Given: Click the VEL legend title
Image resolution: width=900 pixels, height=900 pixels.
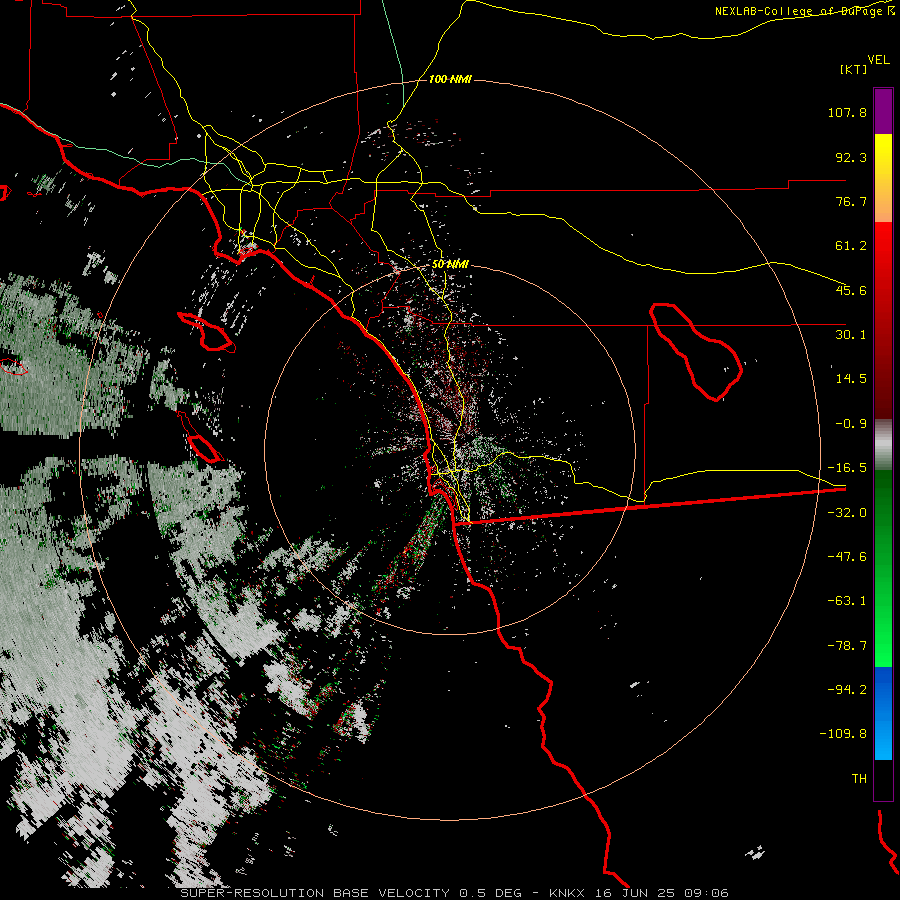Looking at the screenshot, I should (878, 60).
